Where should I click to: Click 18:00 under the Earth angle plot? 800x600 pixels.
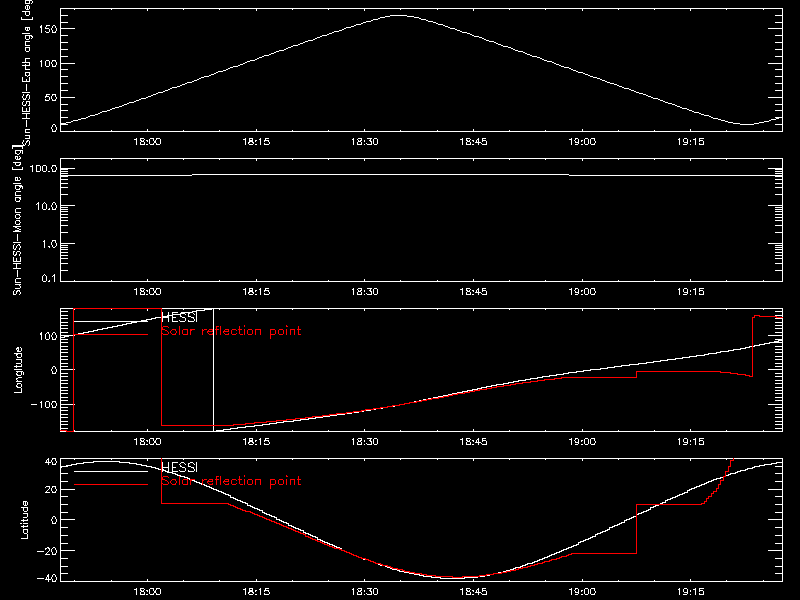[147, 142]
